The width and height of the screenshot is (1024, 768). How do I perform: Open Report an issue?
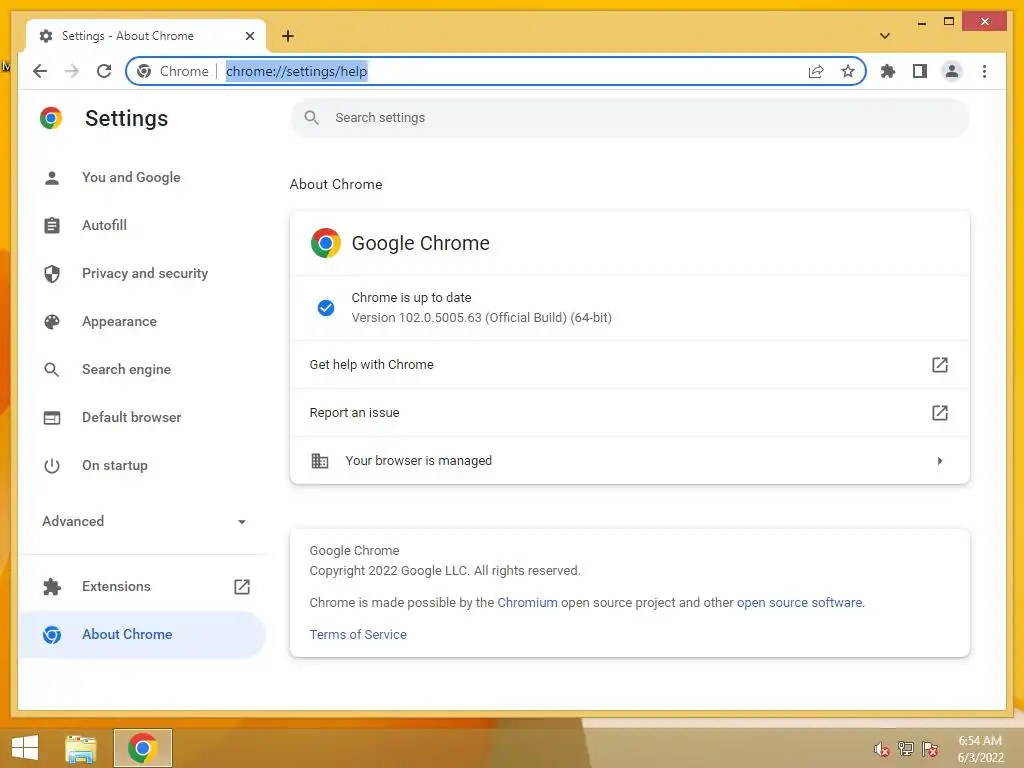(x=630, y=413)
